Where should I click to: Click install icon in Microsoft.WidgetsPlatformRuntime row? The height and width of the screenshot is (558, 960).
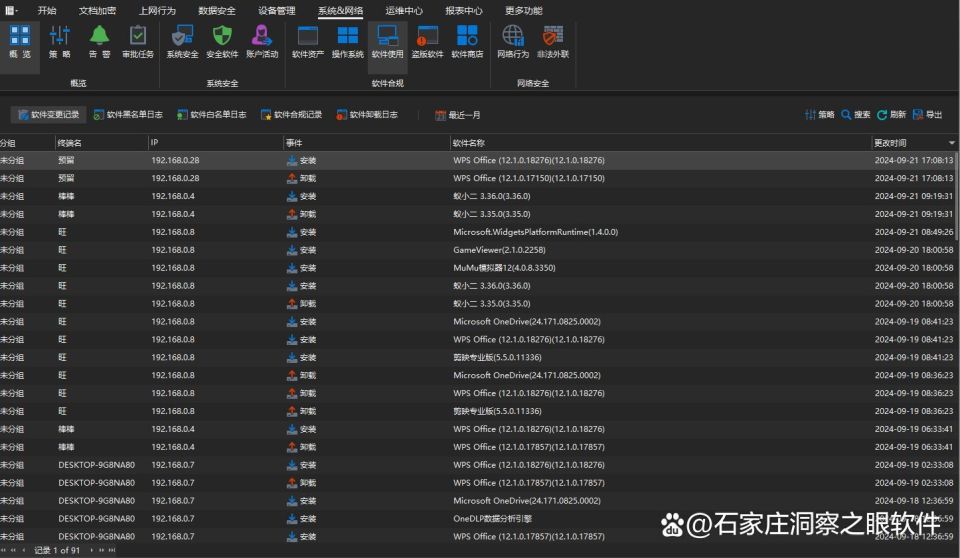[x=292, y=232]
